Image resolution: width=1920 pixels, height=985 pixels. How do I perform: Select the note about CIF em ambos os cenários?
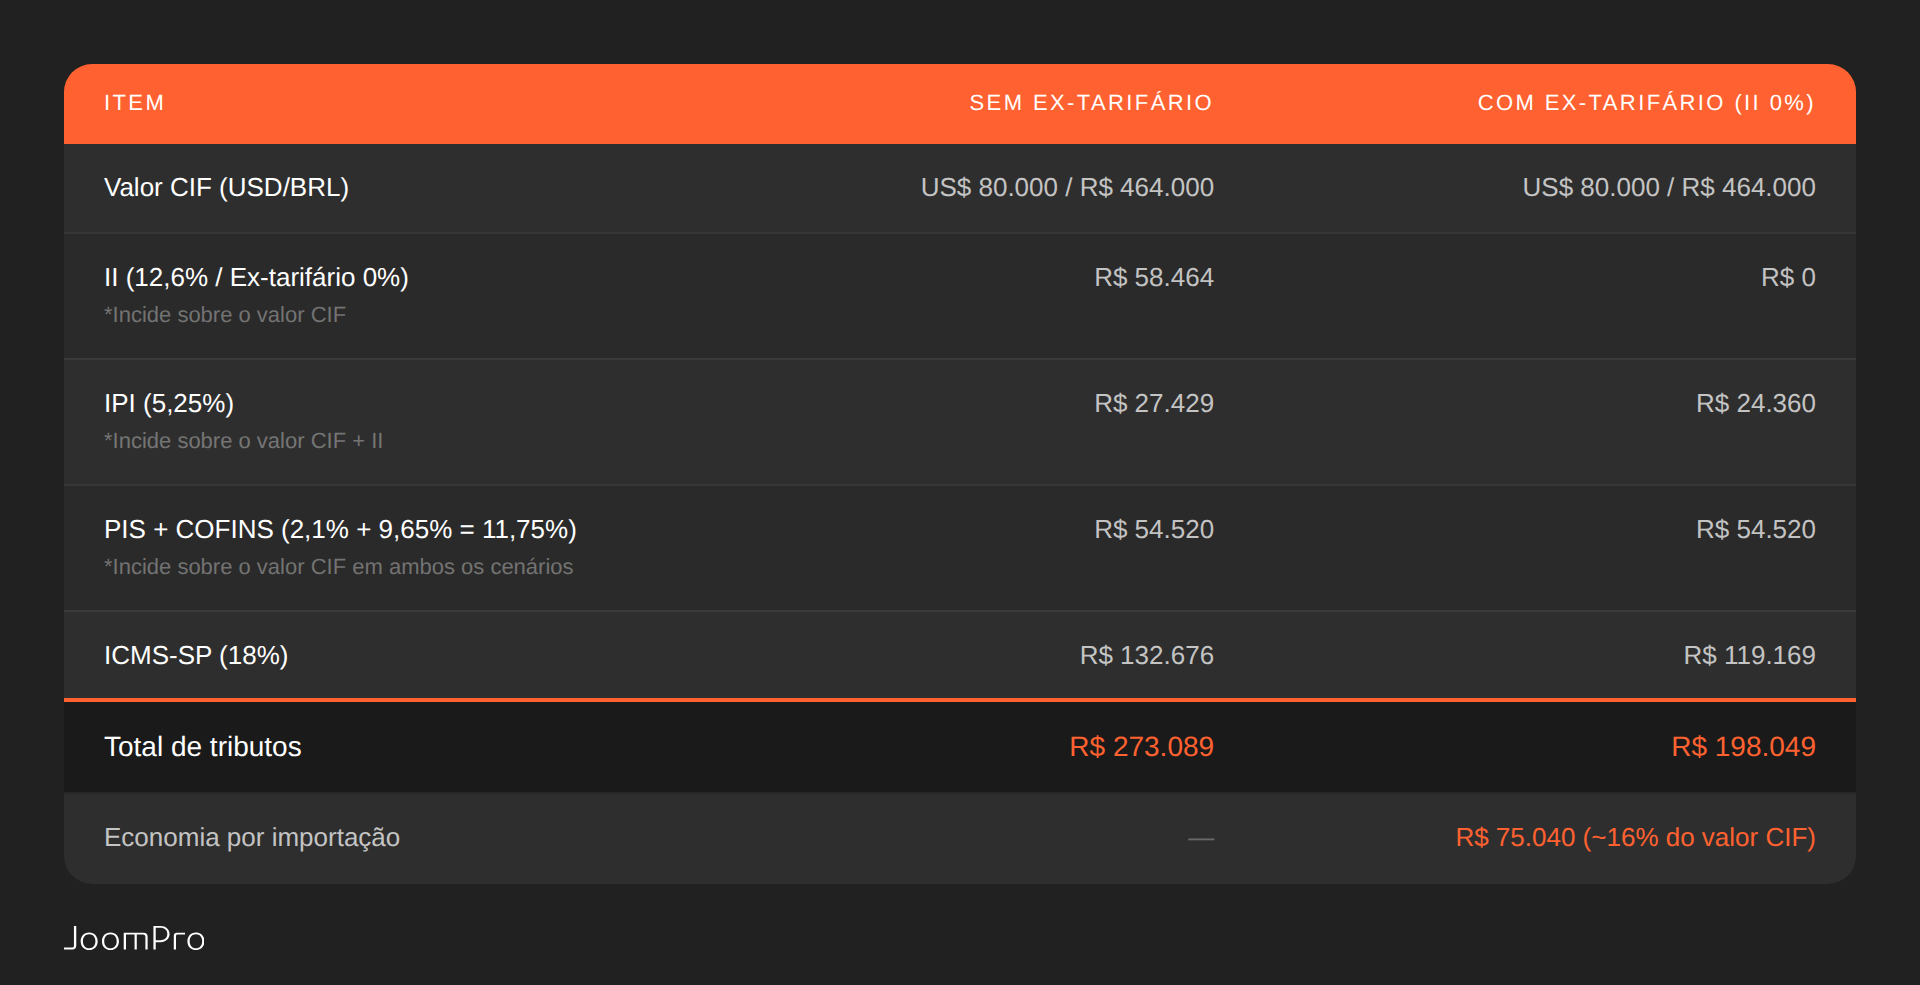[x=339, y=567]
